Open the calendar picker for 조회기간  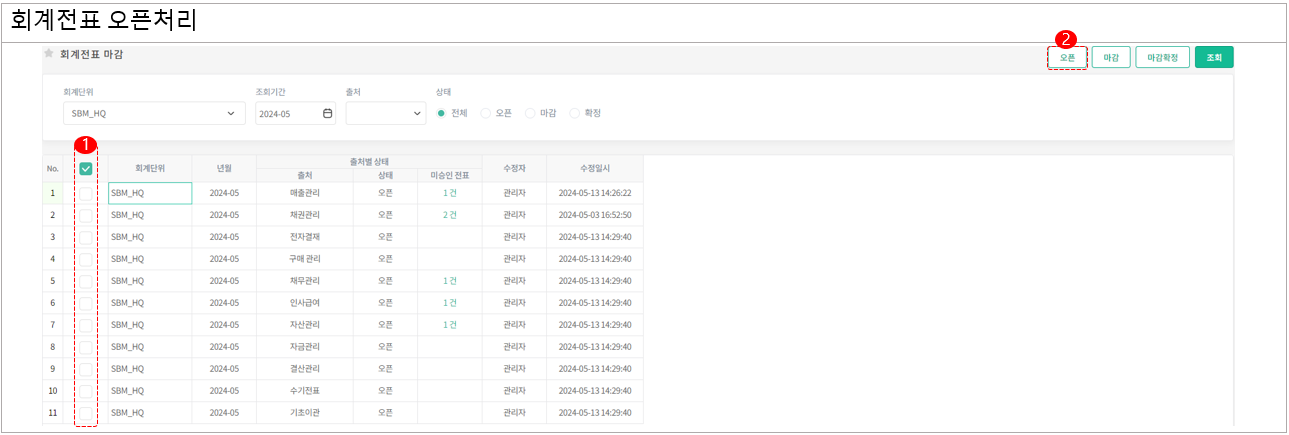pos(327,114)
